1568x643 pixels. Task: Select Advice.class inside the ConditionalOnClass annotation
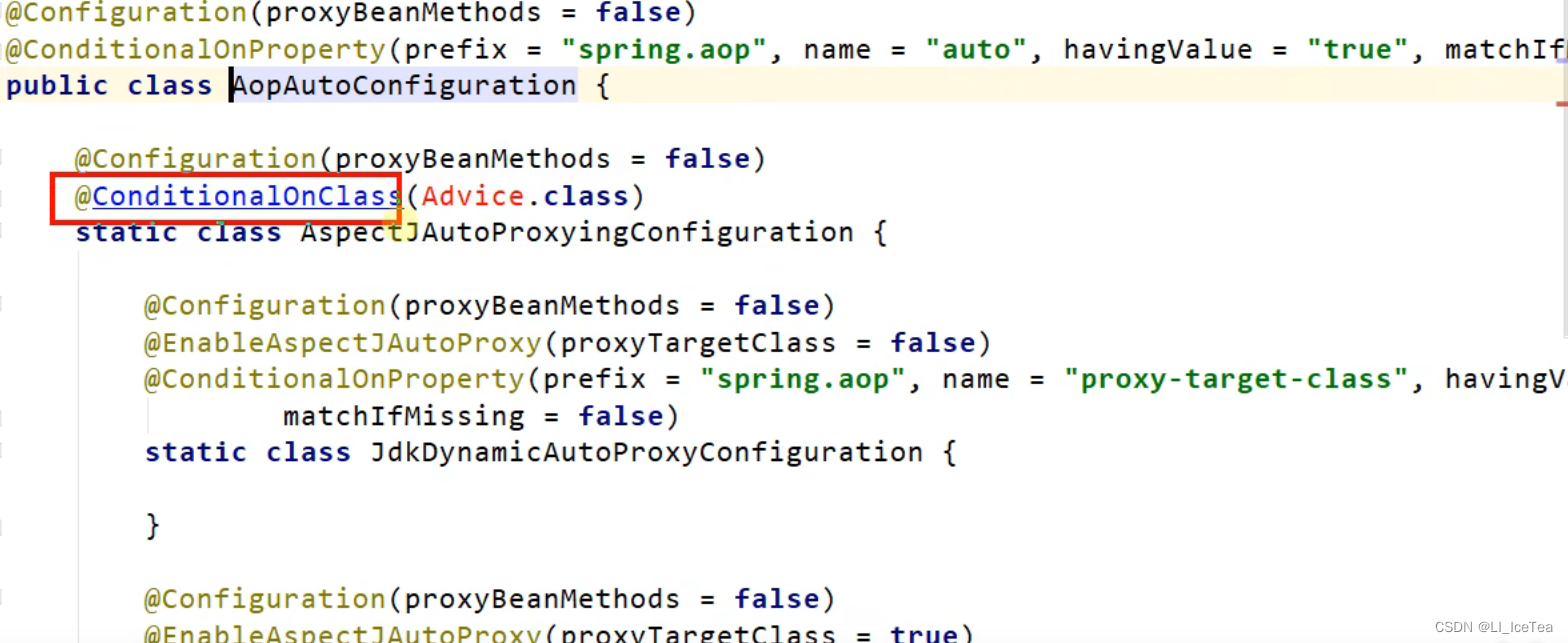(525, 197)
